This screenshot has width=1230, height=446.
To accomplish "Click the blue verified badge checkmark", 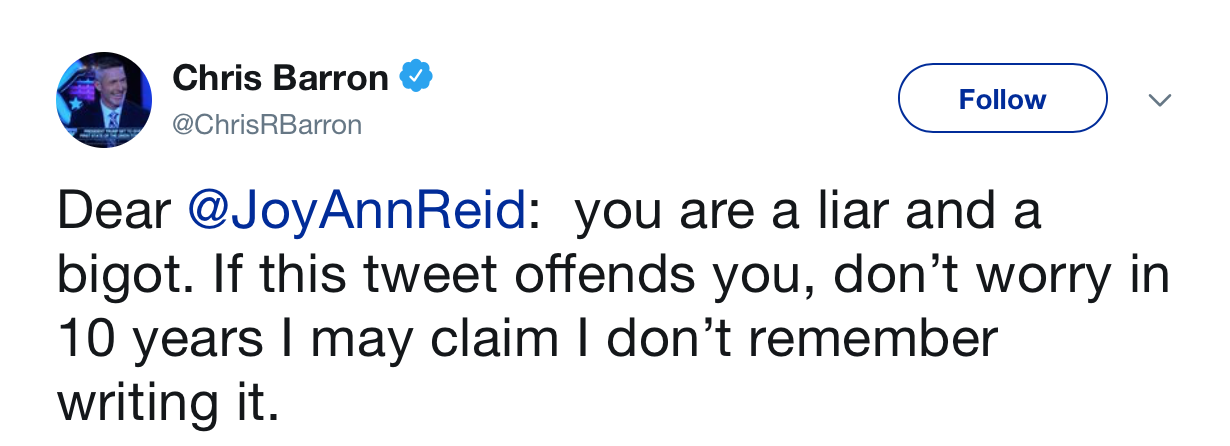I will click(x=415, y=77).
